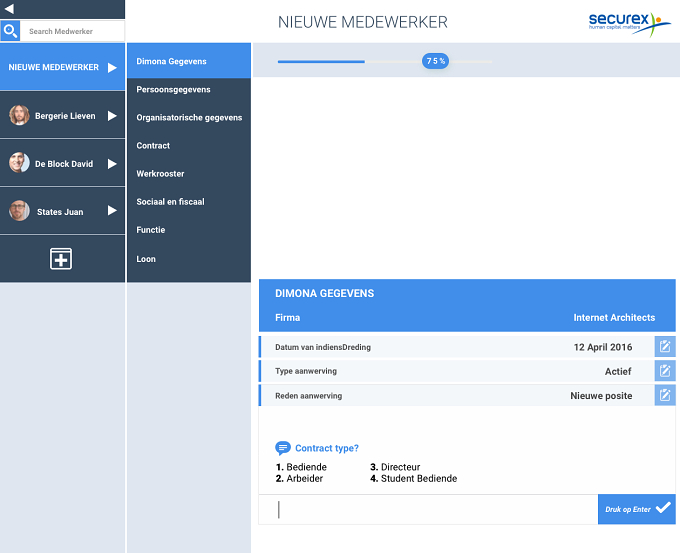Choose option 1. Bediende

[x=301, y=467]
